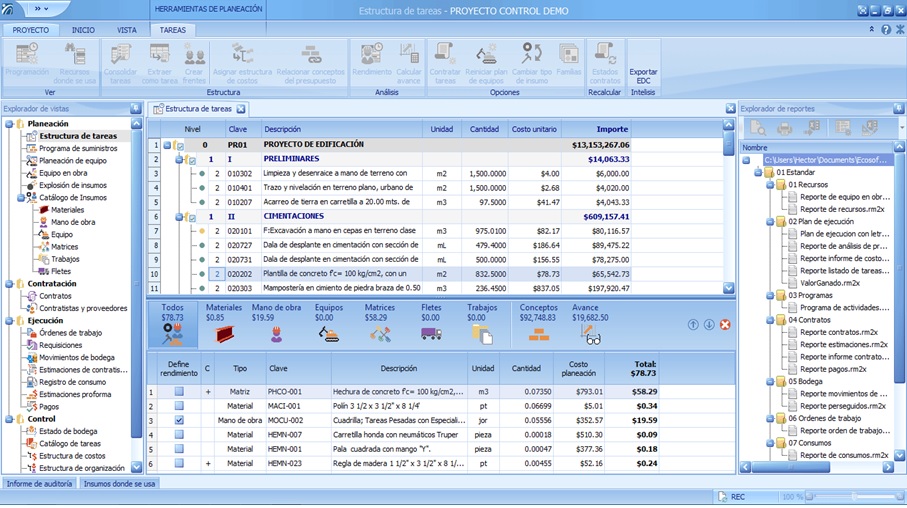Switch to the PROYECTO ribbon tab
The height and width of the screenshot is (508, 907).
pos(30,30)
